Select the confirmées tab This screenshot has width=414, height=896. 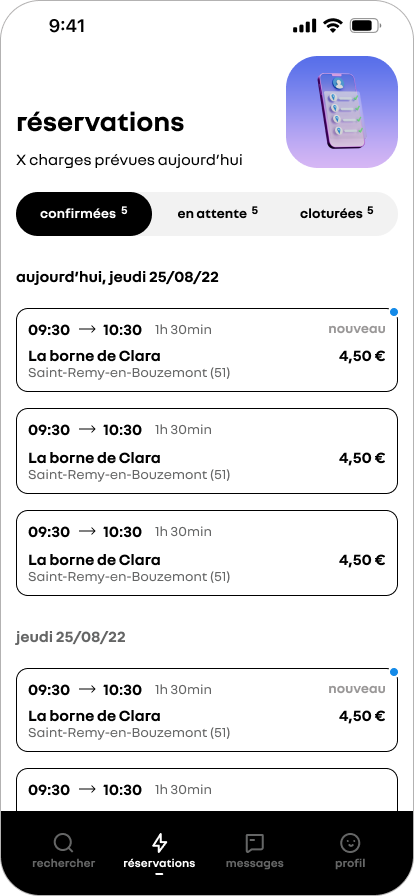click(84, 214)
